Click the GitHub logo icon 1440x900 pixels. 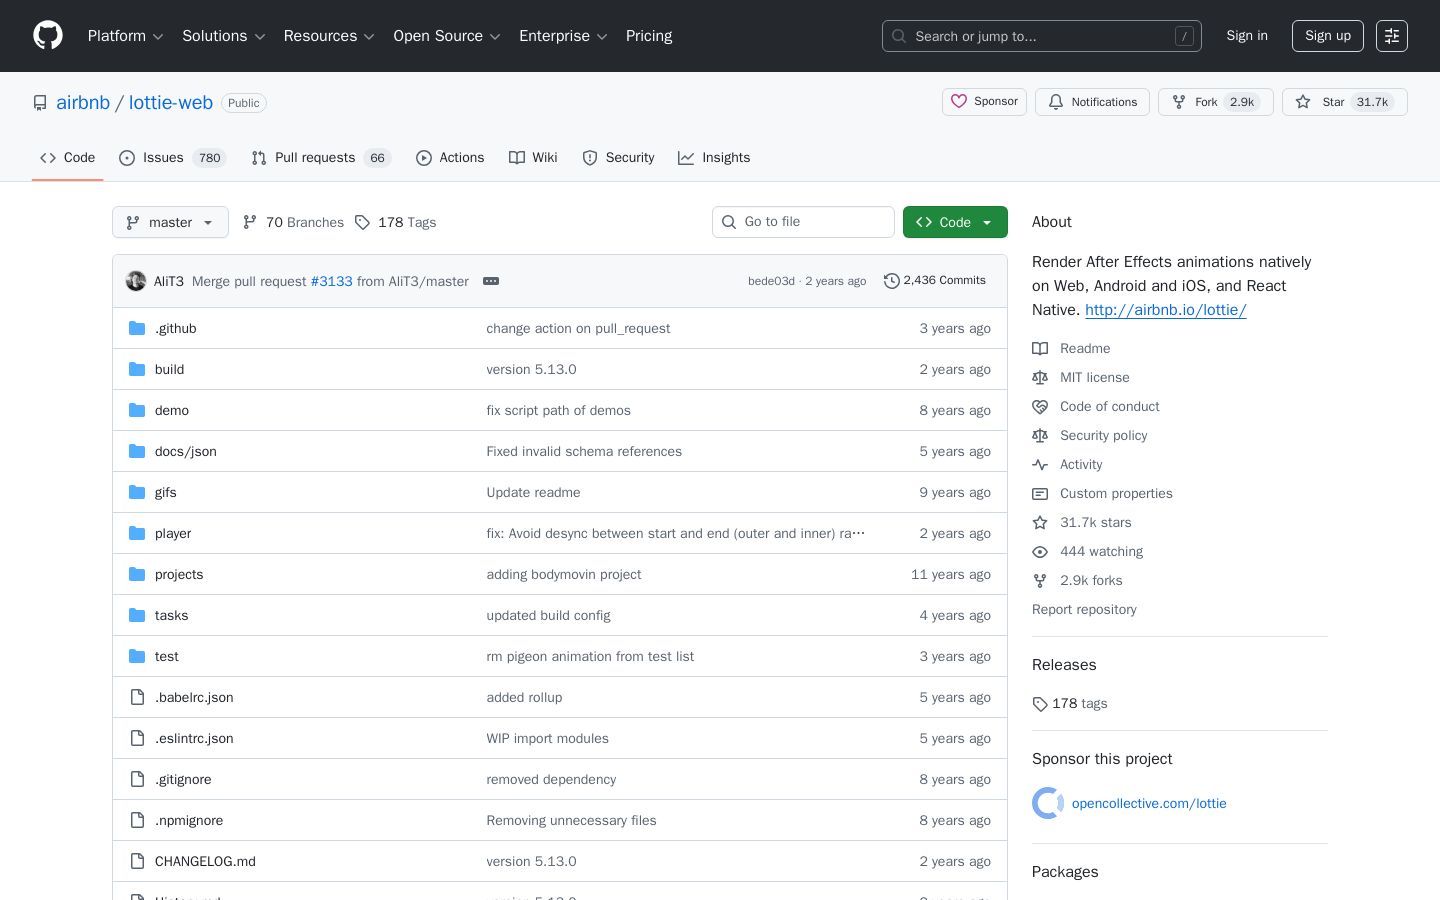coord(48,36)
